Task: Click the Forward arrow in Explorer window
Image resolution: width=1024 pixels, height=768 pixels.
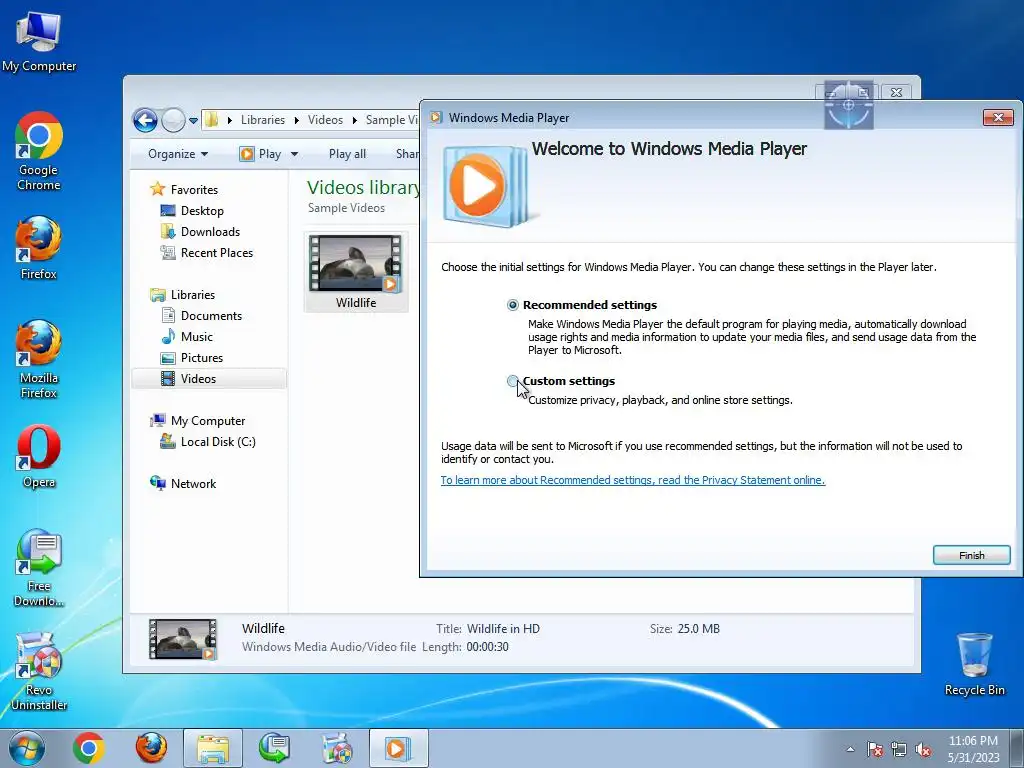Action: click(173, 120)
